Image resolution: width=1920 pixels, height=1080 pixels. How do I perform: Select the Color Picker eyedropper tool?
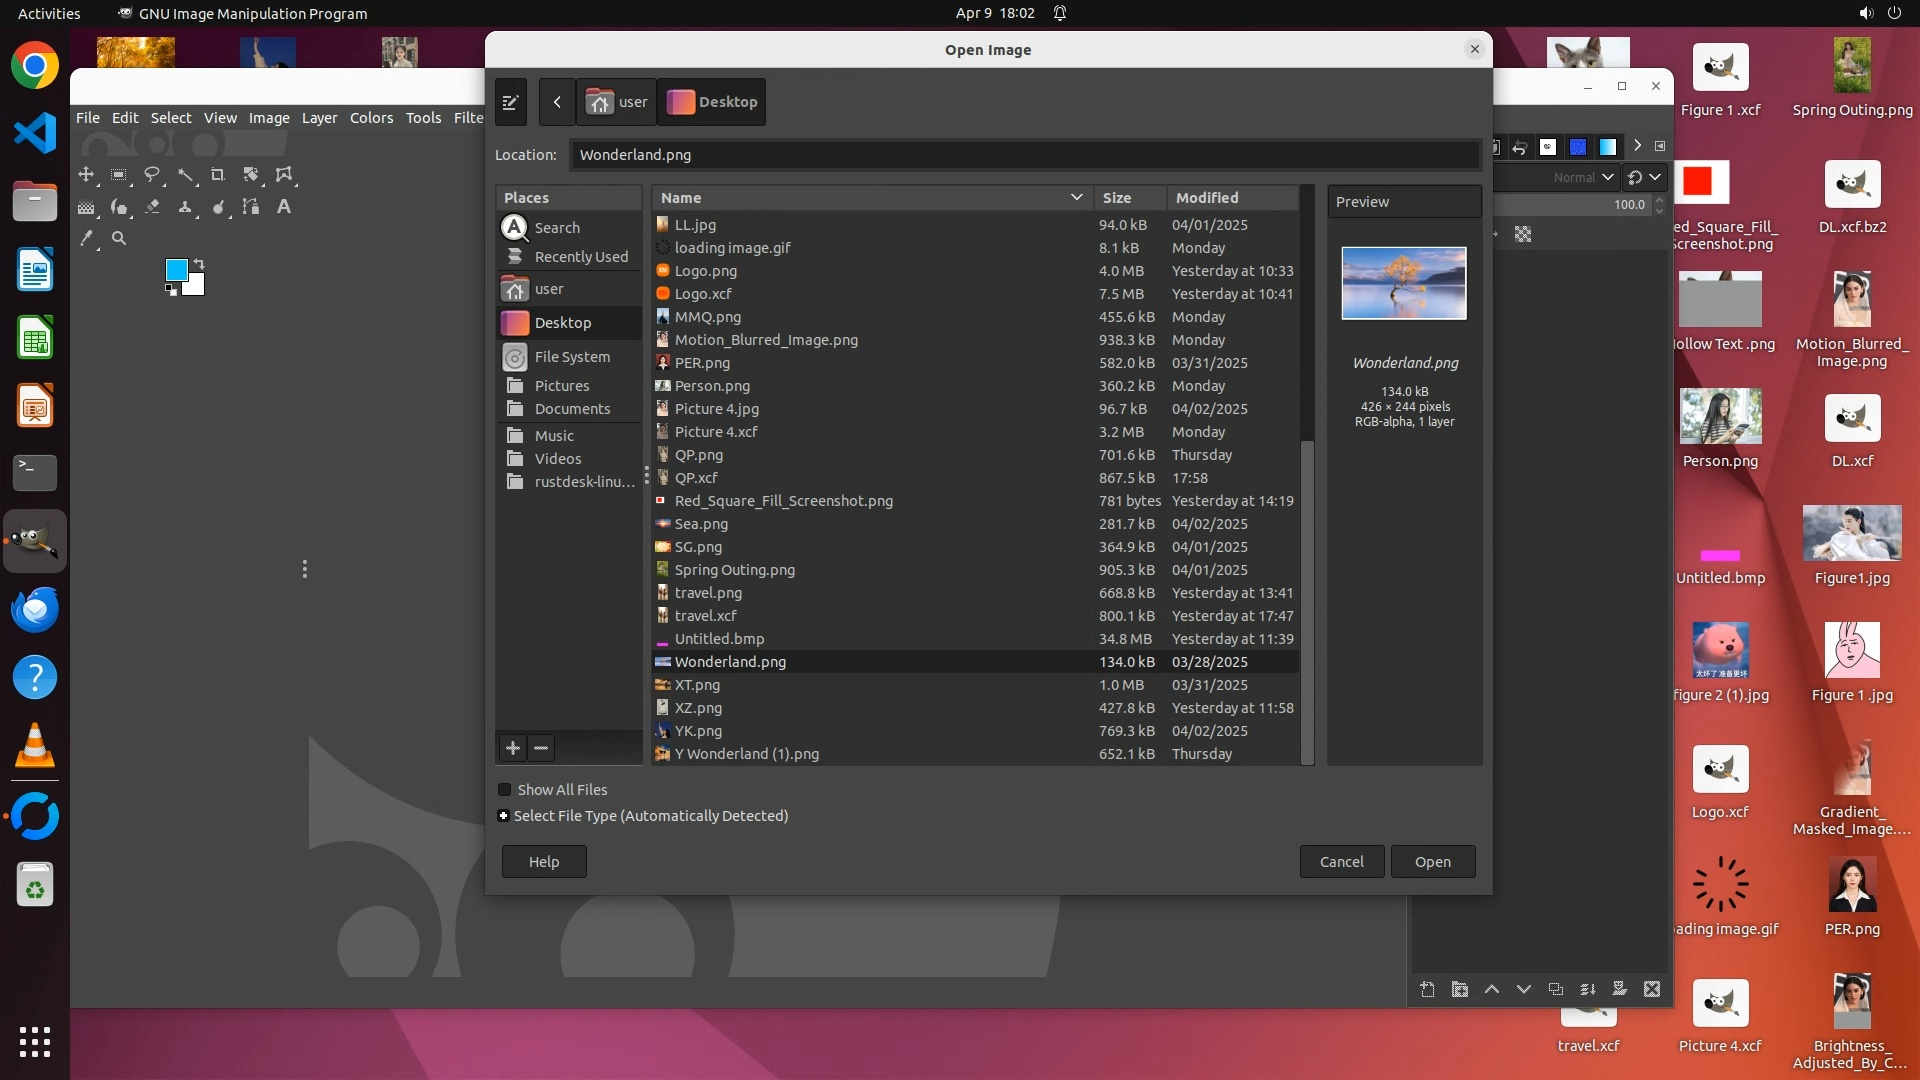[86, 239]
